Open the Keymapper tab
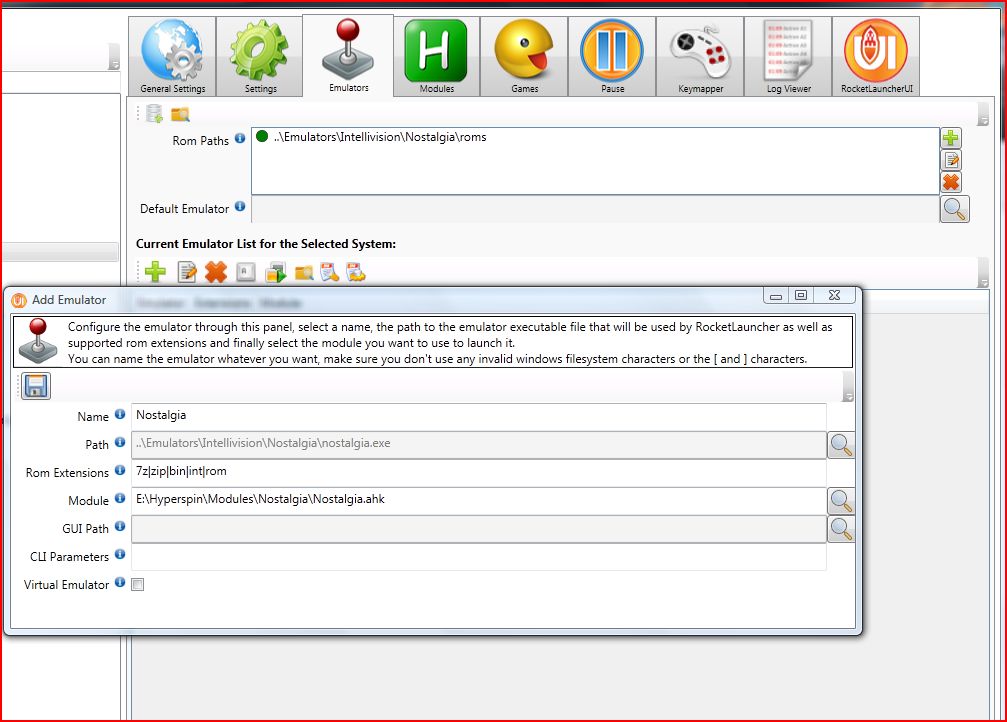Viewport: 1007px width, 722px height. point(699,57)
